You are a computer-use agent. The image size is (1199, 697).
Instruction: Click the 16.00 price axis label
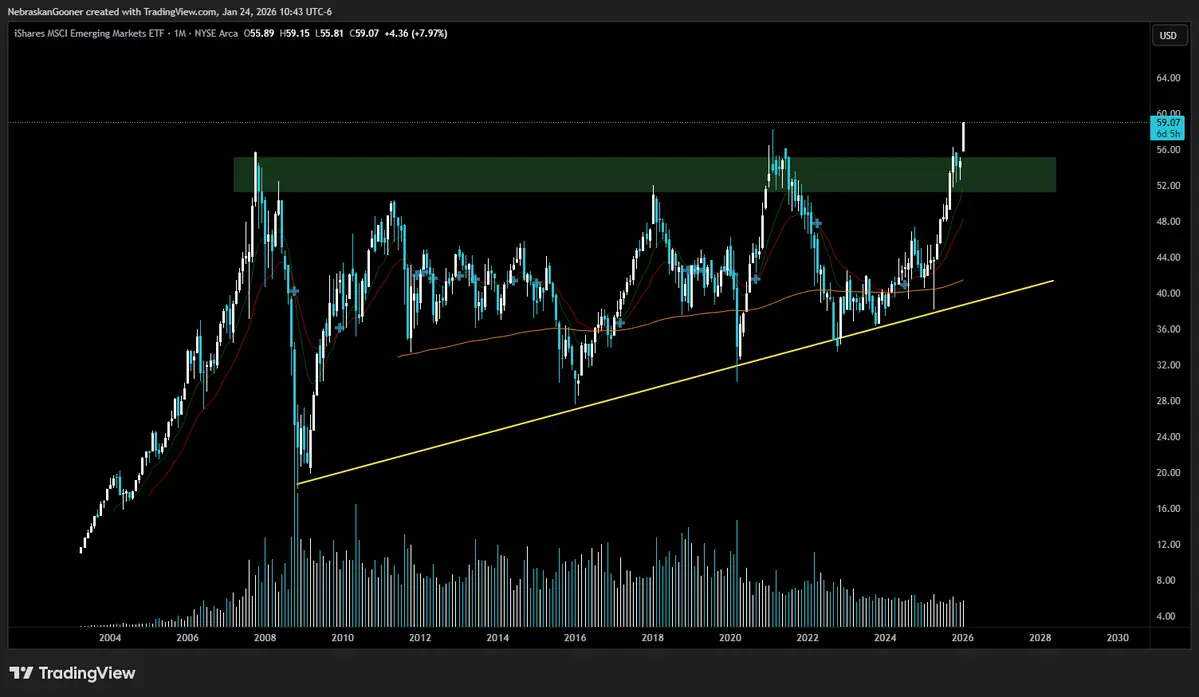pos(1168,509)
